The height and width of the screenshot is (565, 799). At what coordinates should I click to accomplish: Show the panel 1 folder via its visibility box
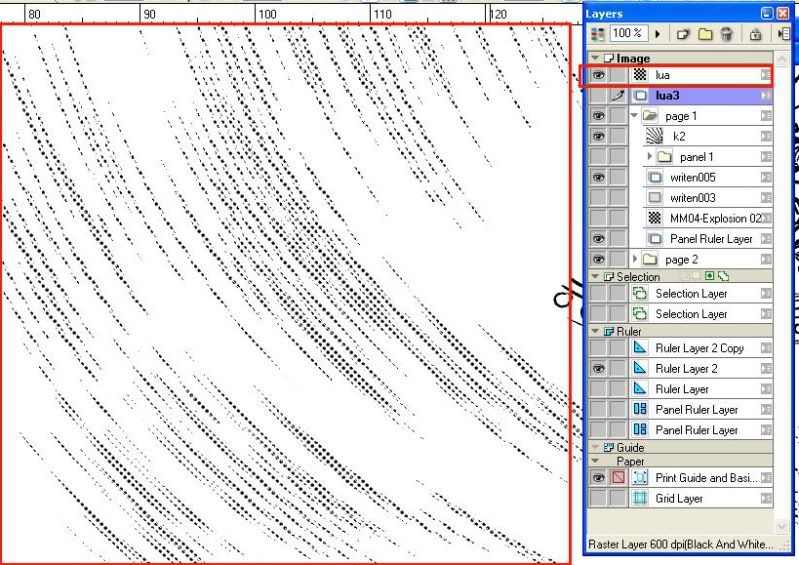tap(598, 157)
